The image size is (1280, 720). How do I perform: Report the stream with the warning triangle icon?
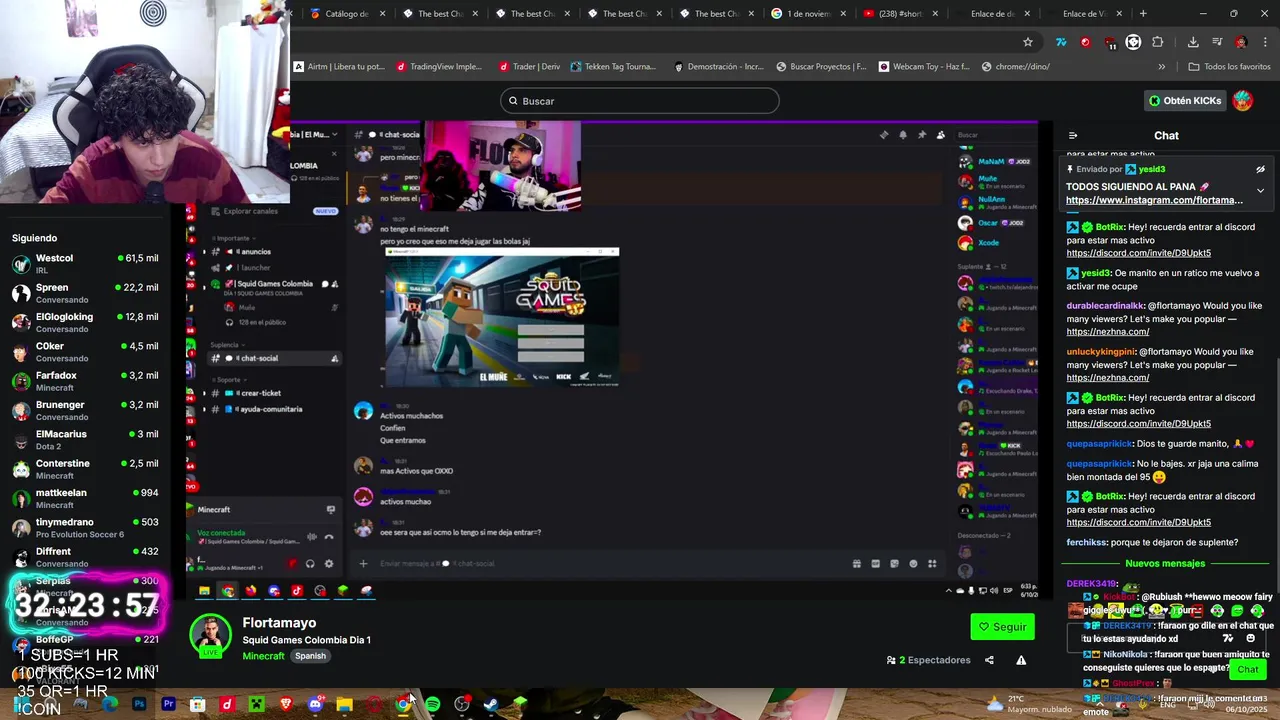[x=1021, y=660]
